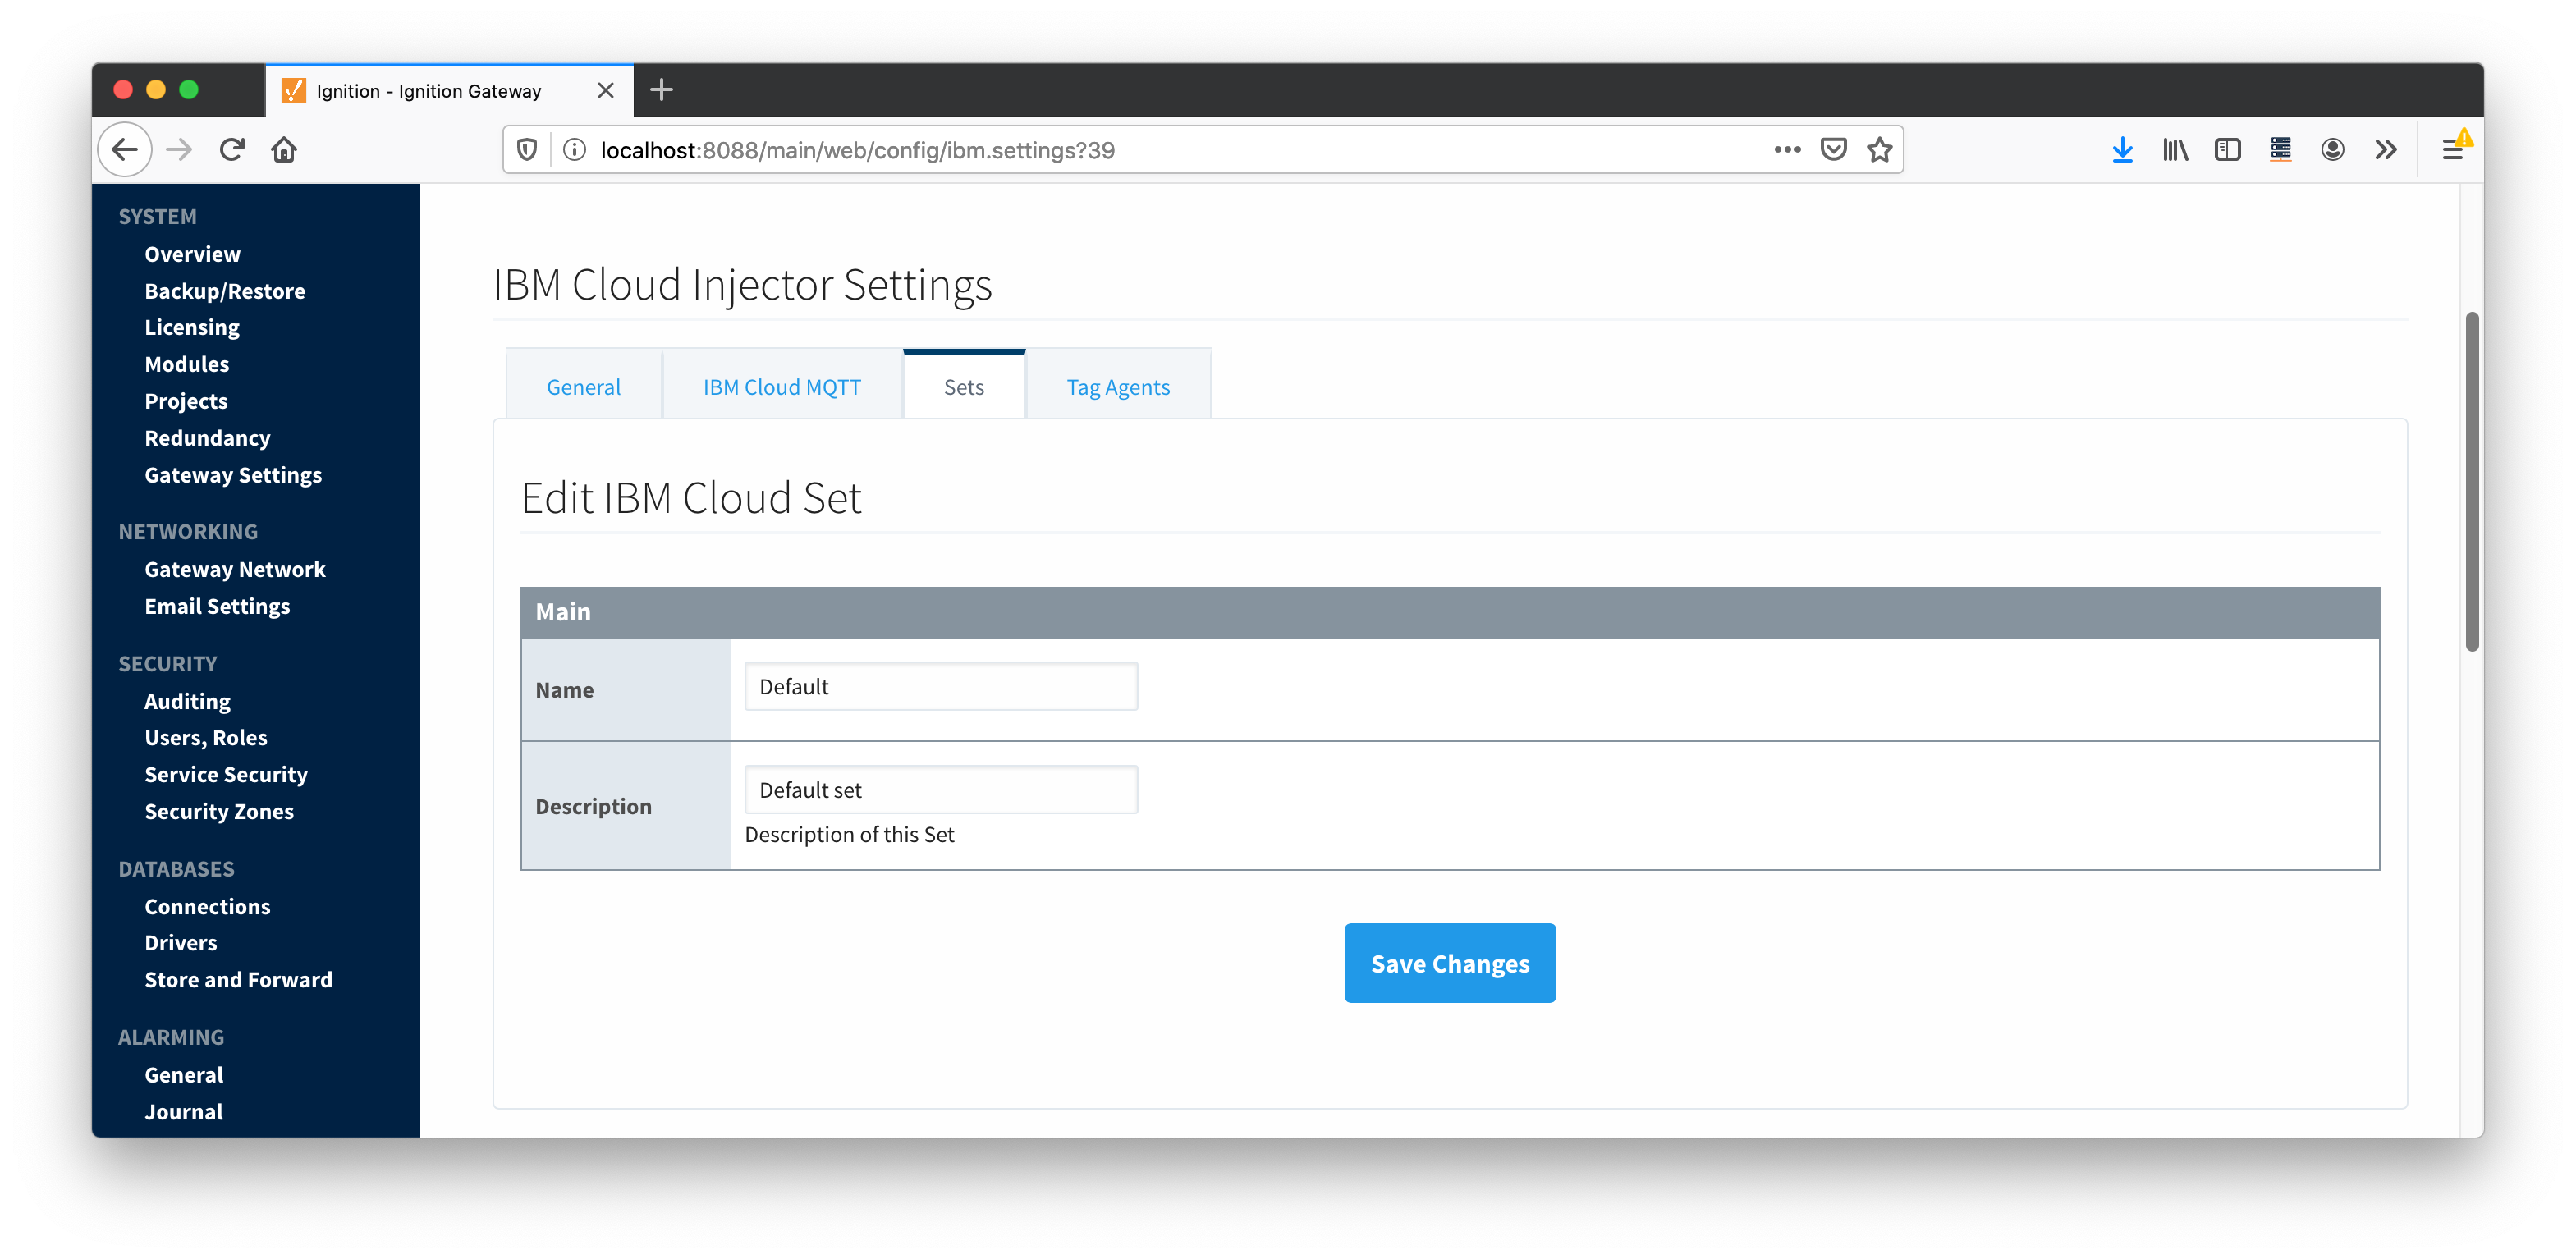Screen dimensions: 2576x1259
Task: Open Overview in the System sidebar
Action: coord(192,254)
